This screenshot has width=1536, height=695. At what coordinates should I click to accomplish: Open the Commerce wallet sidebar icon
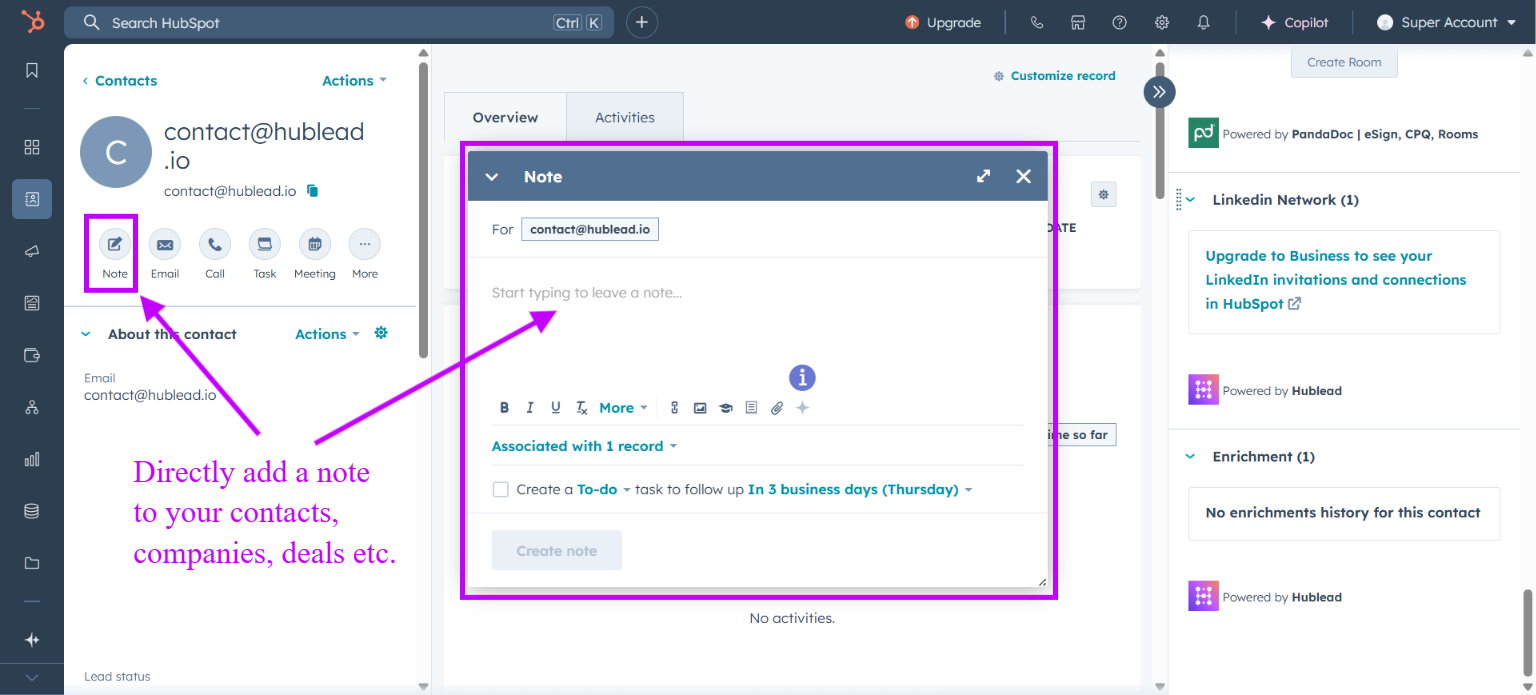pos(32,355)
